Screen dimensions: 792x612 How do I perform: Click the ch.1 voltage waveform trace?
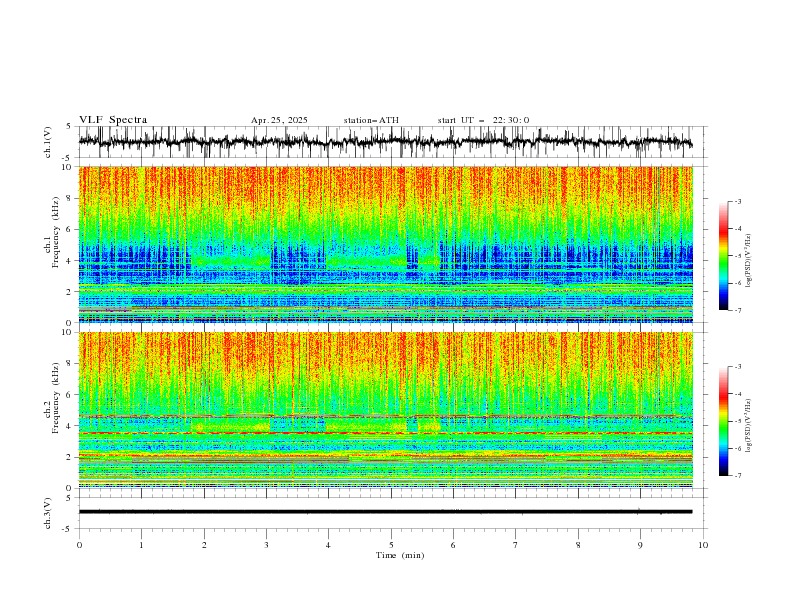pos(385,142)
